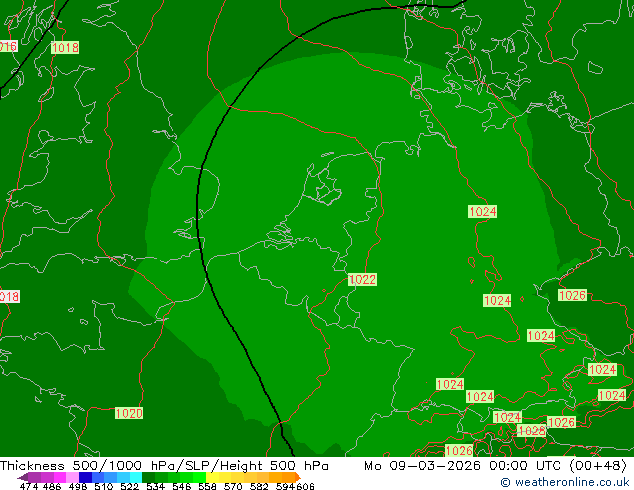Screen dimensions: 634x490
Task: Click the legend value 606
Action: (305, 486)
